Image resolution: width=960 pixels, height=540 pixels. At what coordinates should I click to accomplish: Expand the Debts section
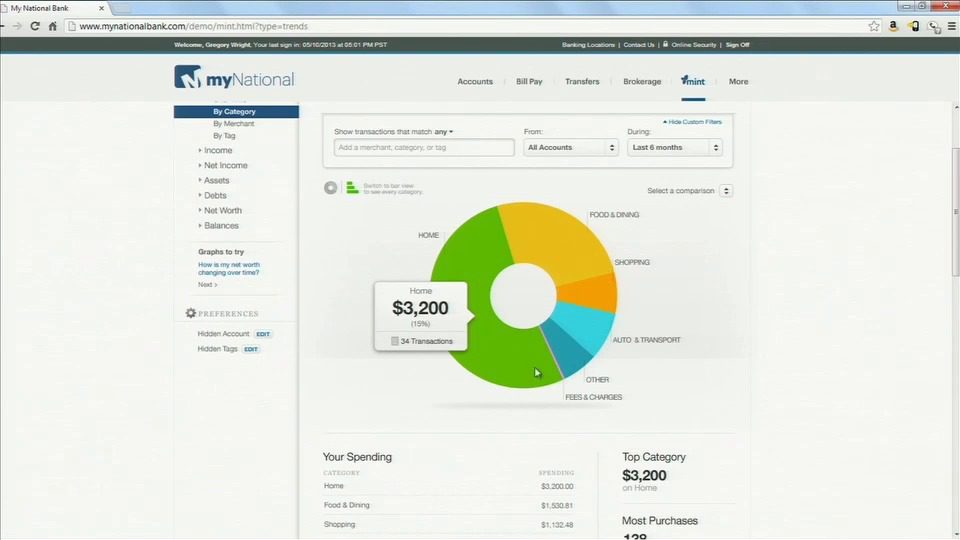tap(215, 195)
